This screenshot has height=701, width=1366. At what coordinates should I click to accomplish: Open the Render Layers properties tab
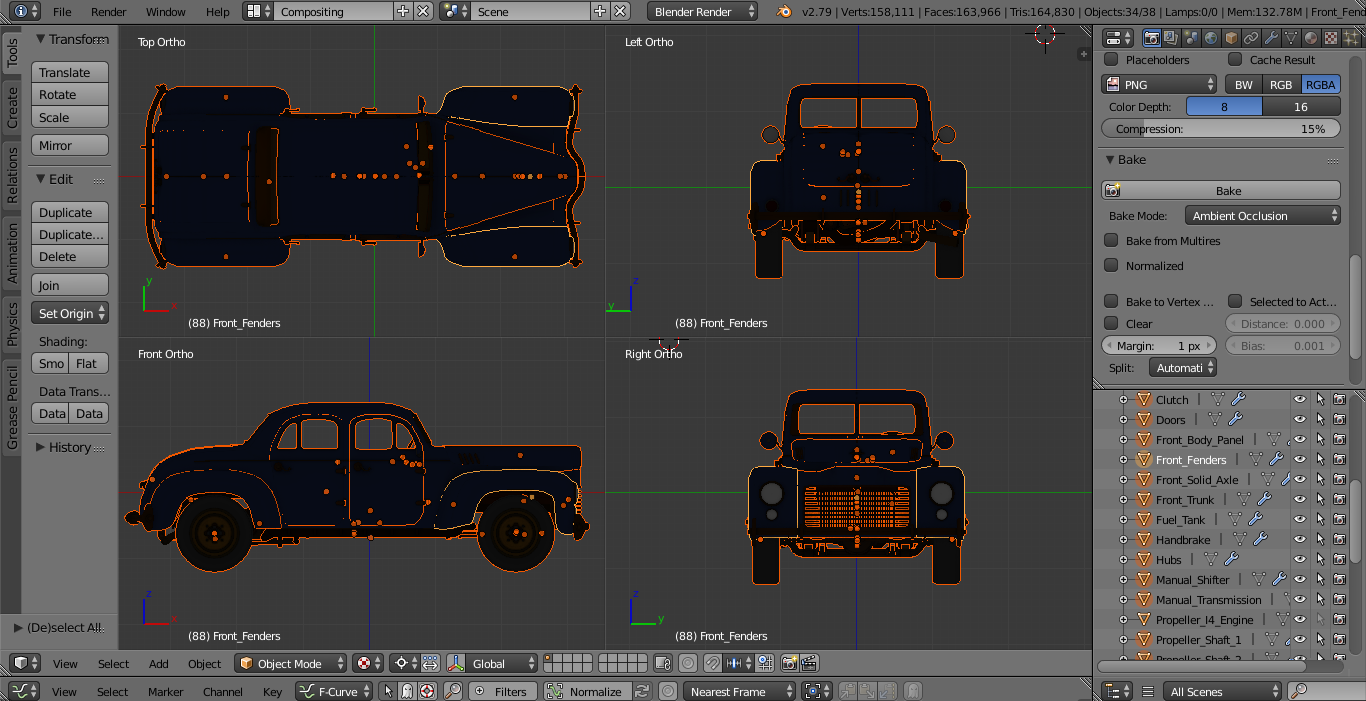[x=1171, y=38]
